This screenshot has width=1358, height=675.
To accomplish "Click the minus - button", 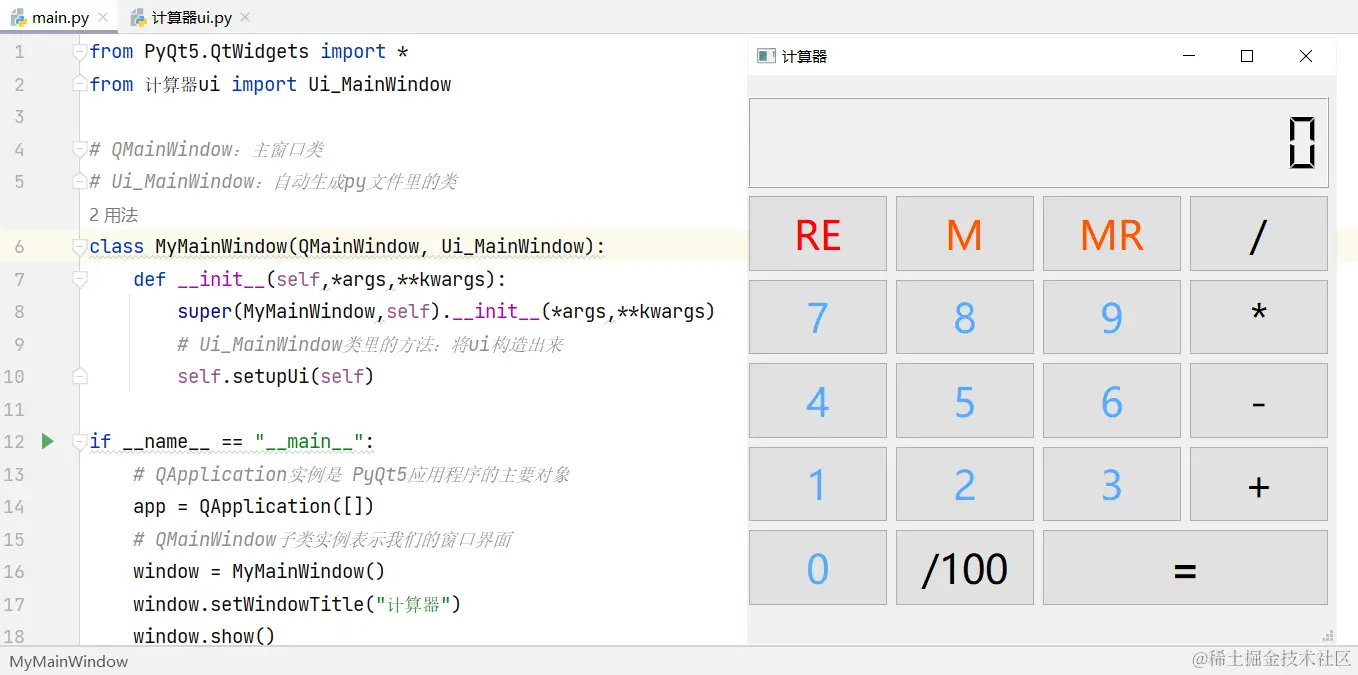I will click(1259, 401).
